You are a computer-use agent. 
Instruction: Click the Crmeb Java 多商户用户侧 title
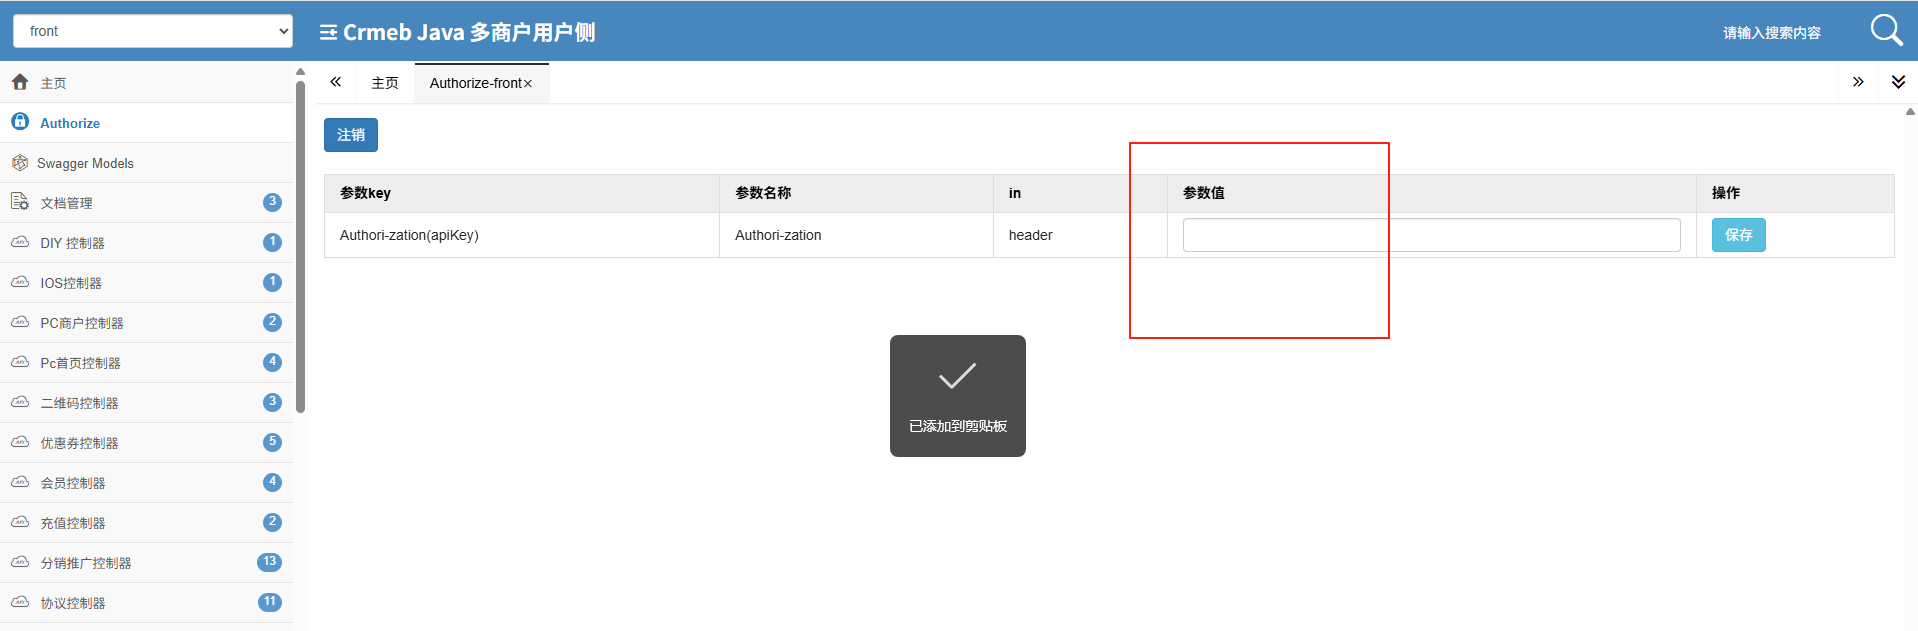click(x=469, y=32)
